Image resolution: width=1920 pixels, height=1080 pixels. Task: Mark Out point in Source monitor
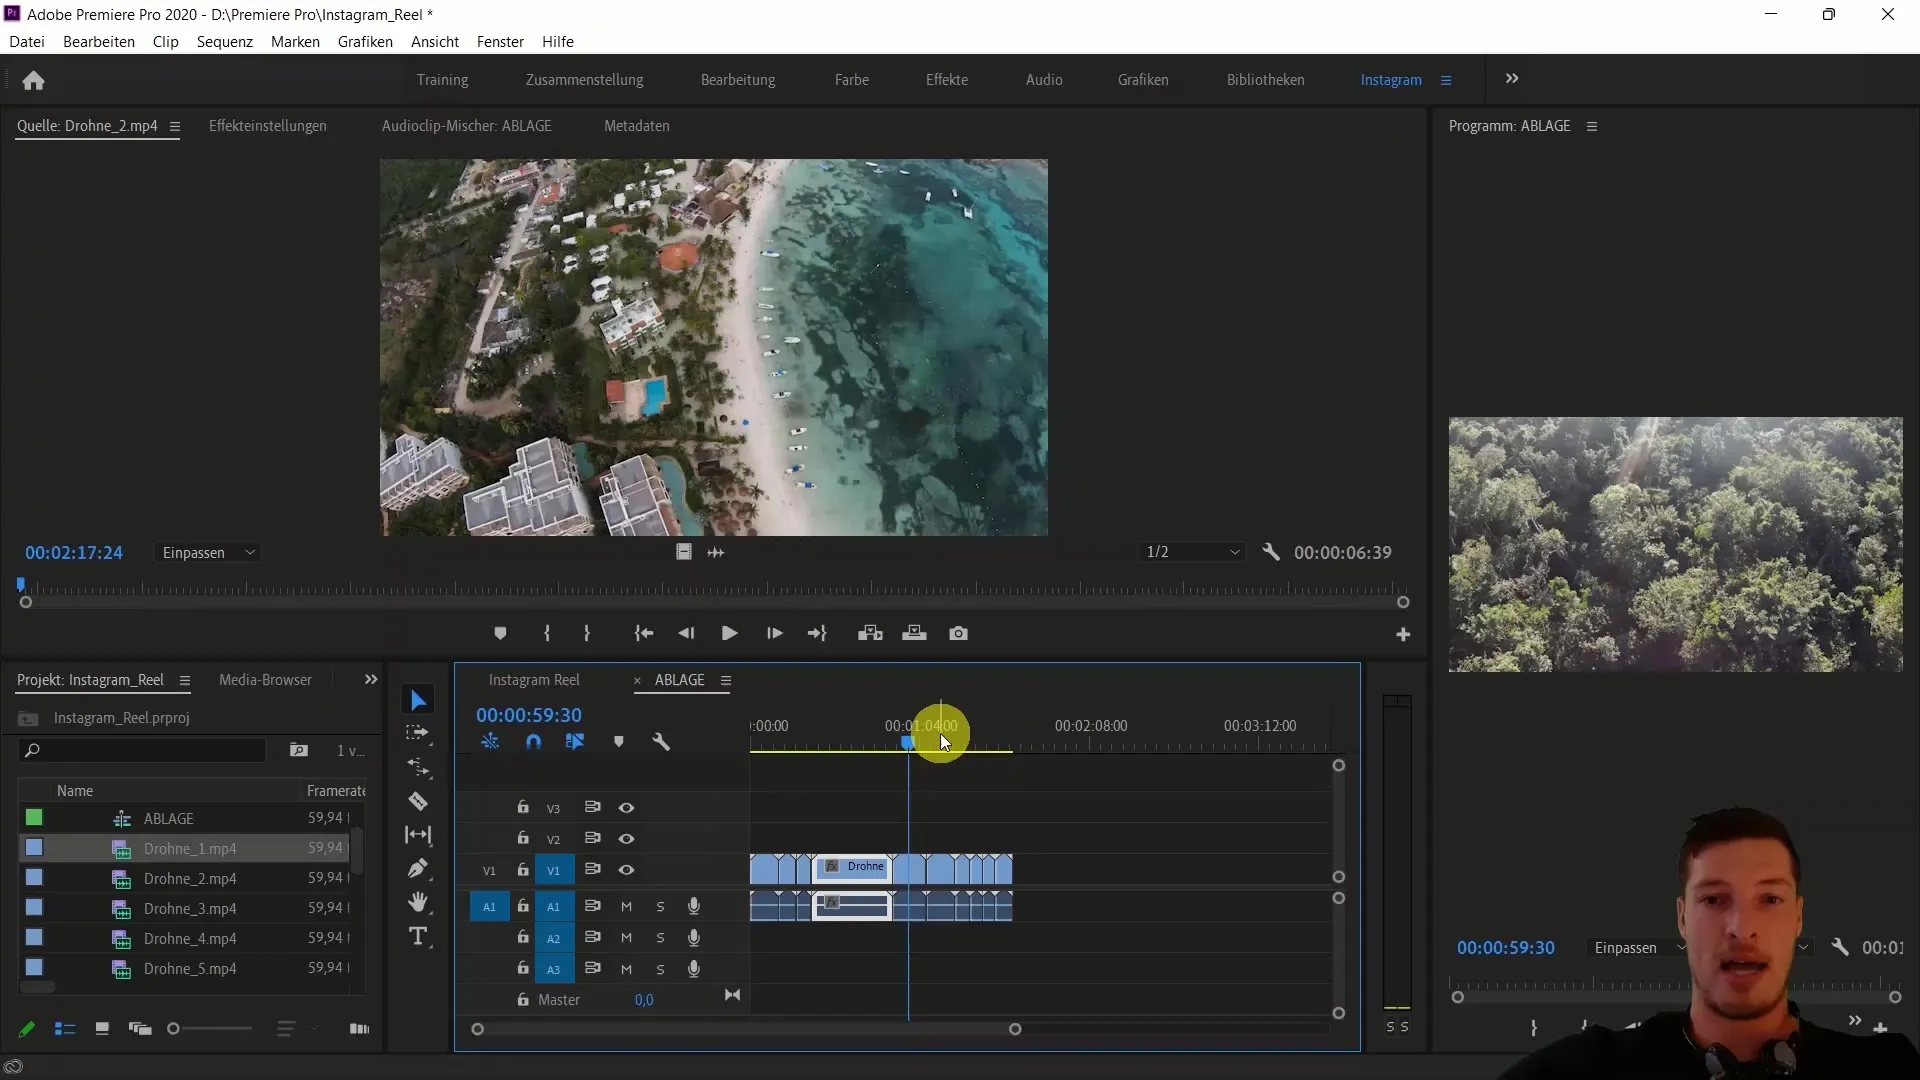587,633
